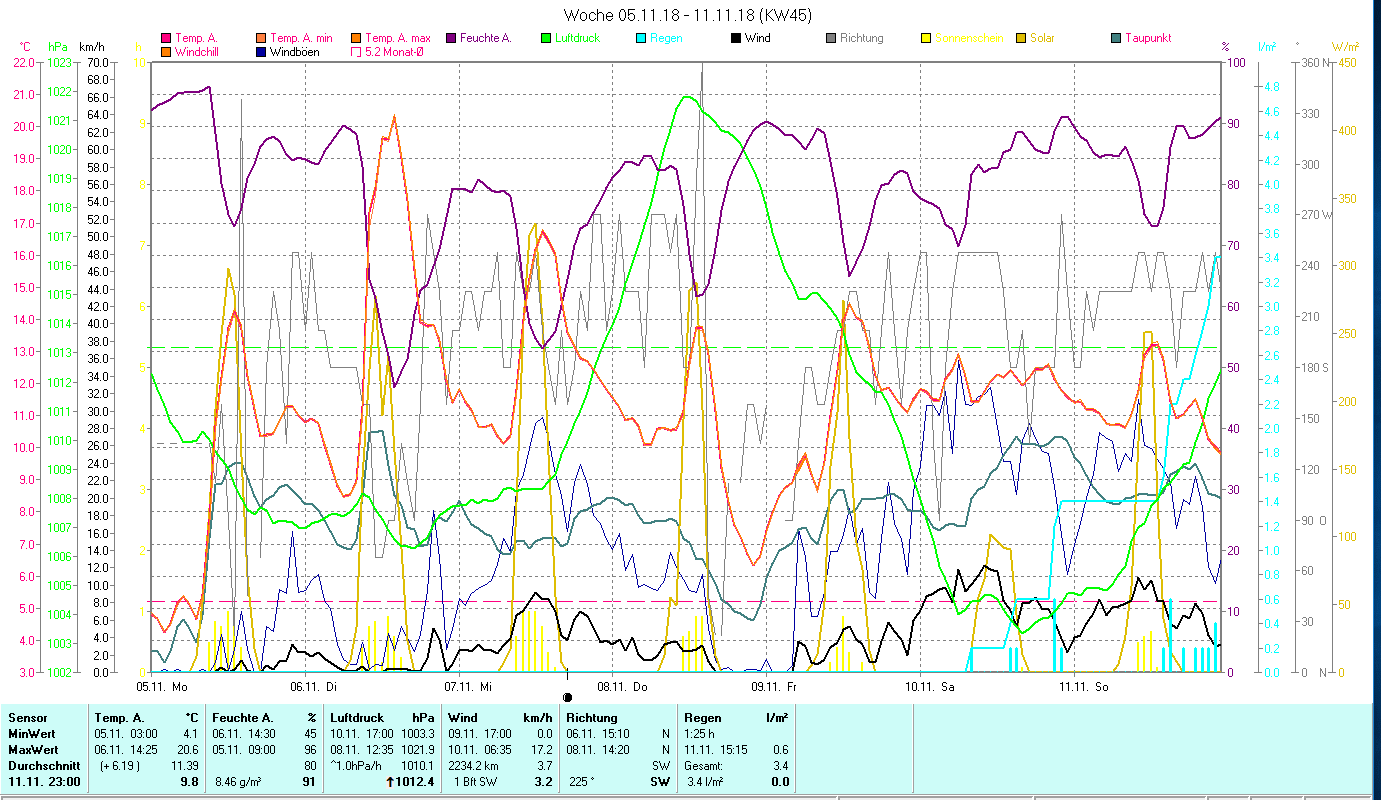Click the 'Luftdruck hPa' table header
This screenshot has width=1381, height=800.
point(382,718)
